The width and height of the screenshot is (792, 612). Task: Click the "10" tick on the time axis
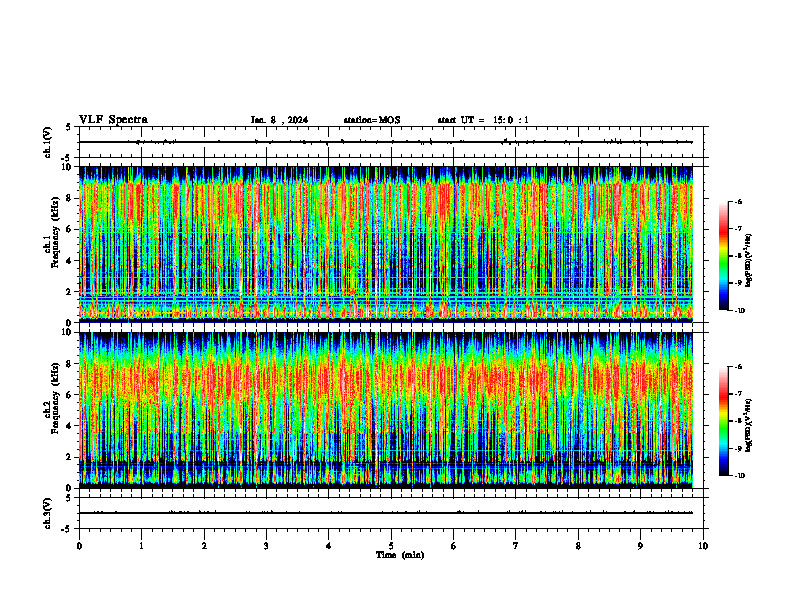click(703, 546)
